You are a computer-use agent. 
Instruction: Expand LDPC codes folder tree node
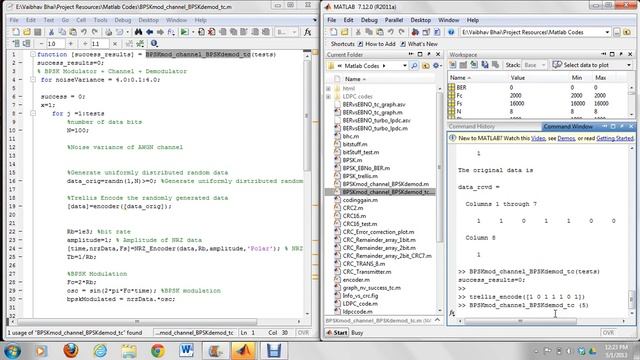[x=329, y=97]
